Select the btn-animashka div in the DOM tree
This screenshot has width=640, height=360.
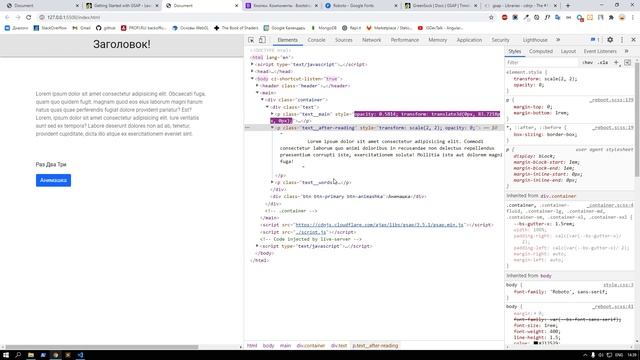349,196
